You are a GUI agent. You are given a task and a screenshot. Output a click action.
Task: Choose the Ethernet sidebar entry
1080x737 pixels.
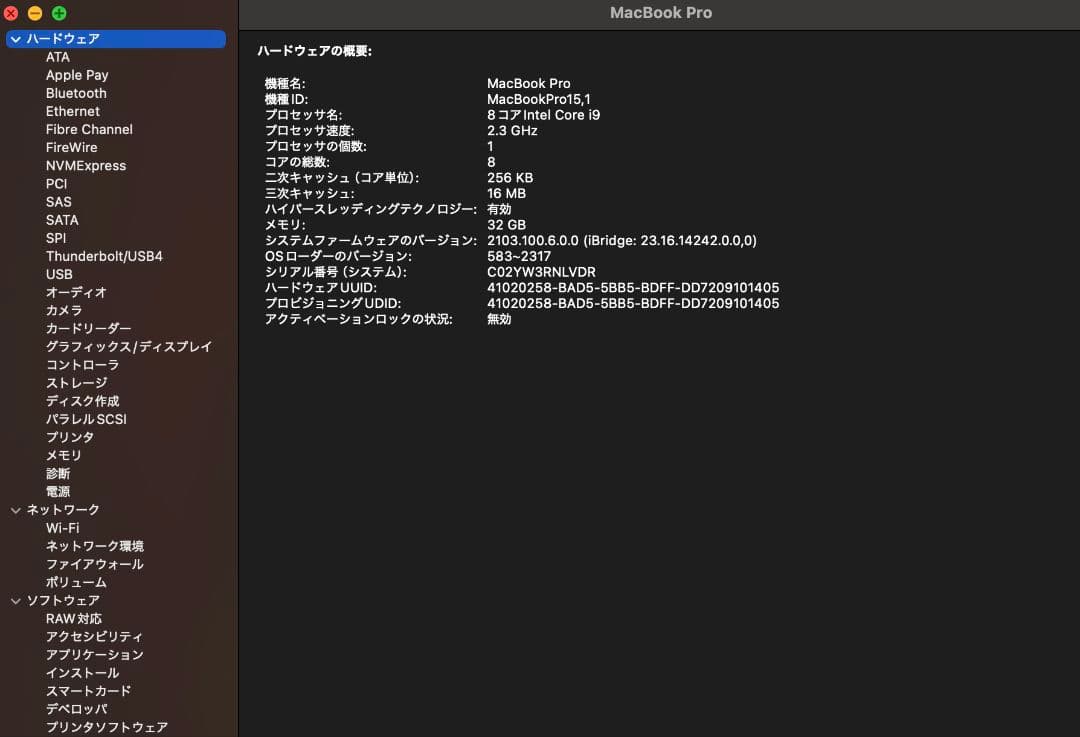click(72, 111)
